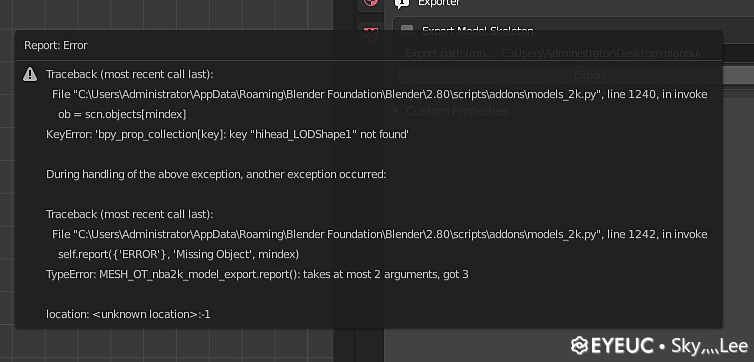The height and width of the screenshot is (362, 754).
Task: Click the Export path input field
Action: tap(608, 53)
